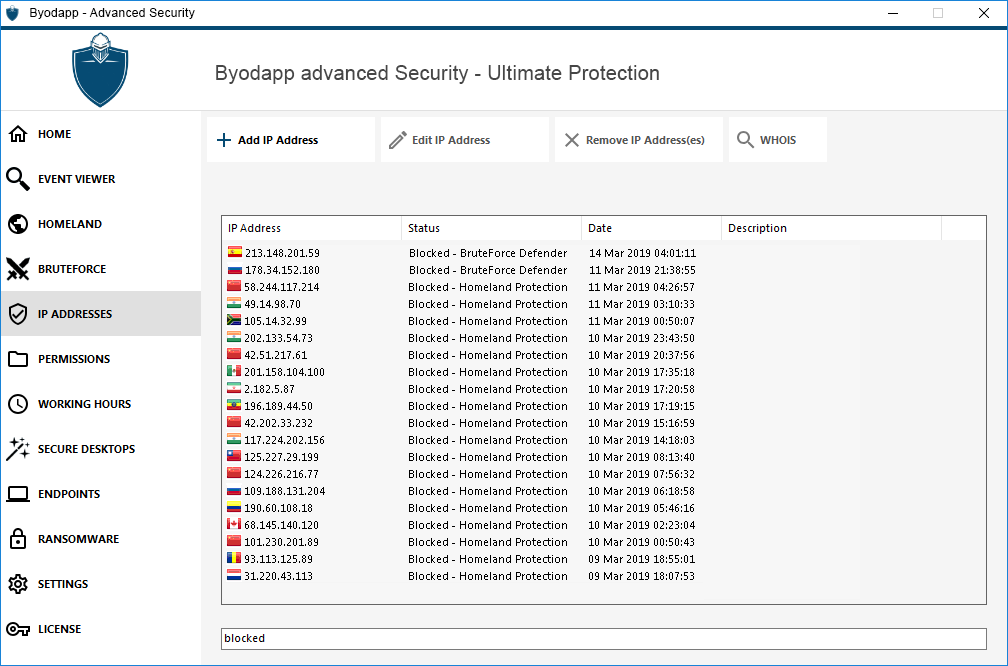Click the Bruteforce crossed swords icon

18,269
